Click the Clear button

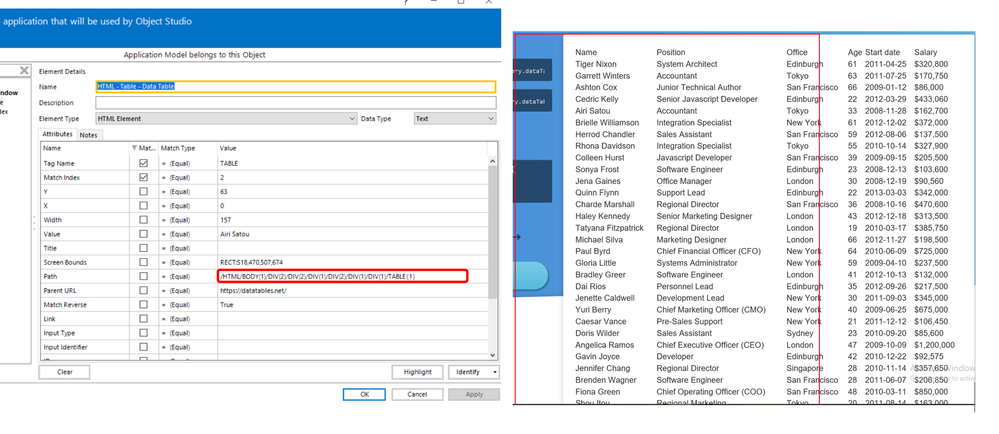(64, 372)
